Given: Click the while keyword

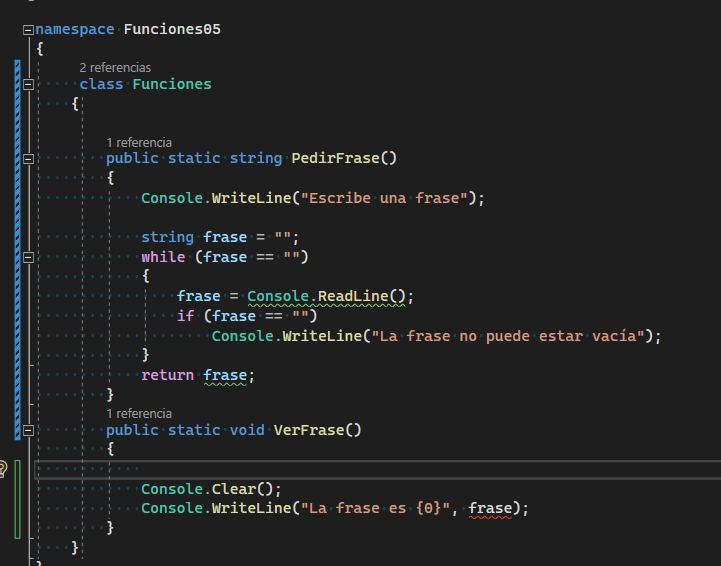Looking at the screenshot, I should [x=163, y=257].
